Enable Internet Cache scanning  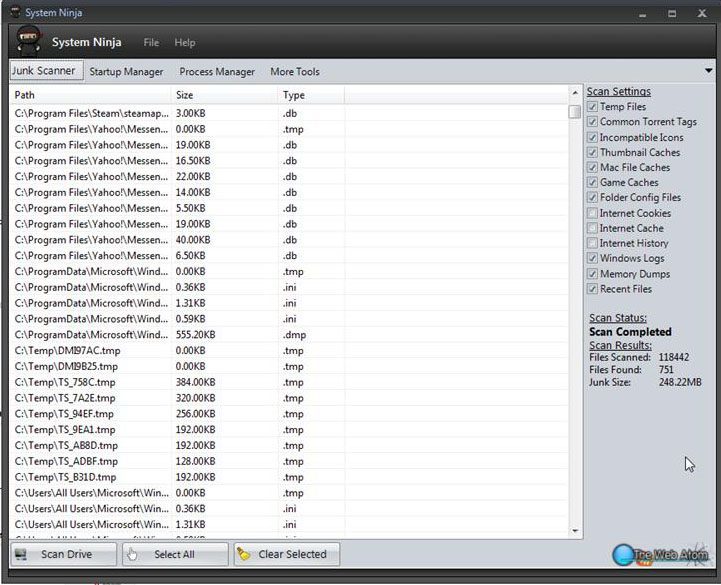pos(592,228)
